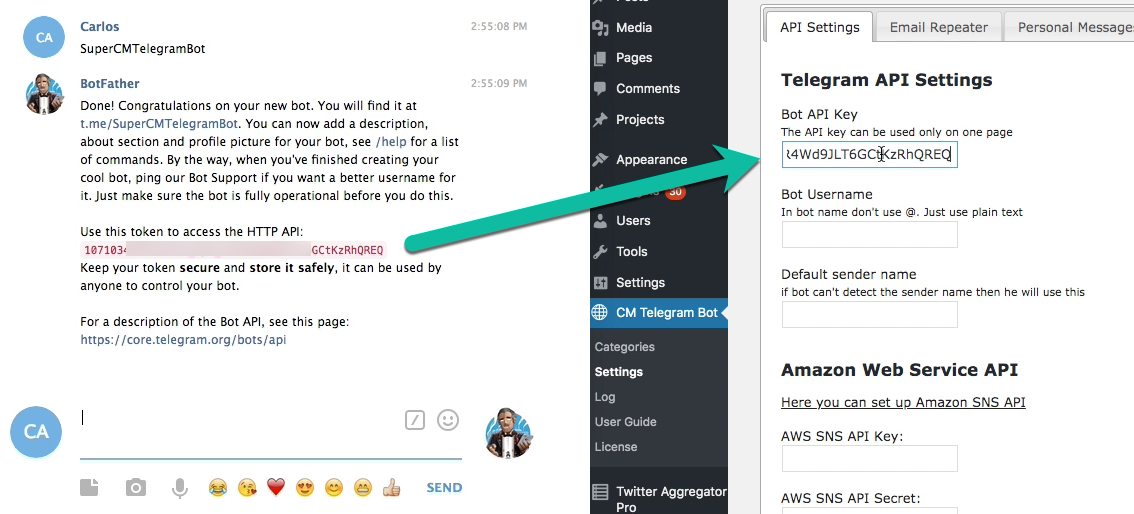Click the Comments speech bubble icon

pyautogui.click(x=600, y=89)
